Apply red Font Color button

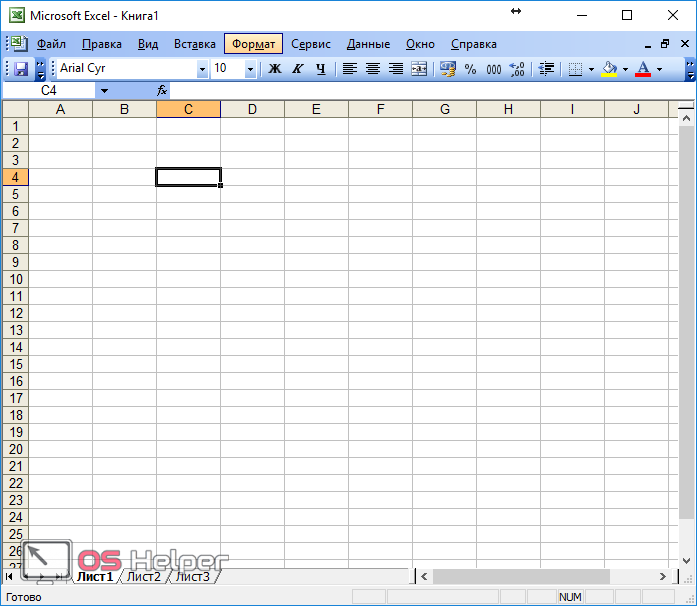tap(643, 69)
